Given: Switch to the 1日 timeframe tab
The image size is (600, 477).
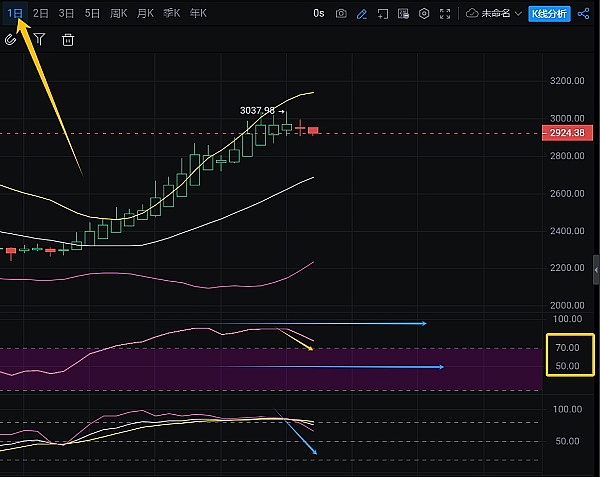Looking at the screenshot, I should pyautogui.click(x=15, y=14).
